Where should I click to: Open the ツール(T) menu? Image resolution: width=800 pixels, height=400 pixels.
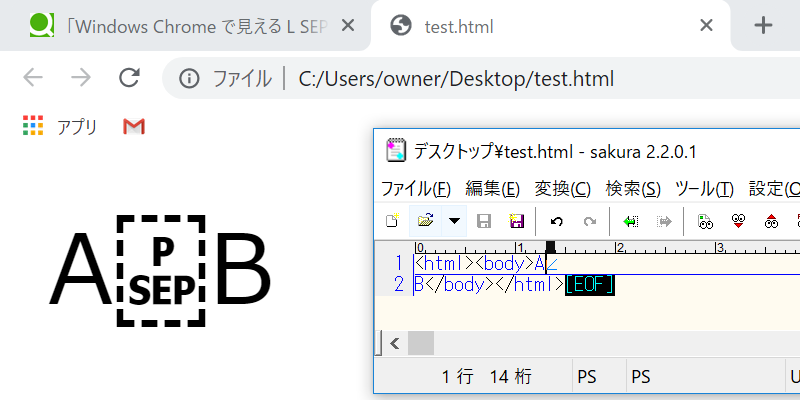704,189
